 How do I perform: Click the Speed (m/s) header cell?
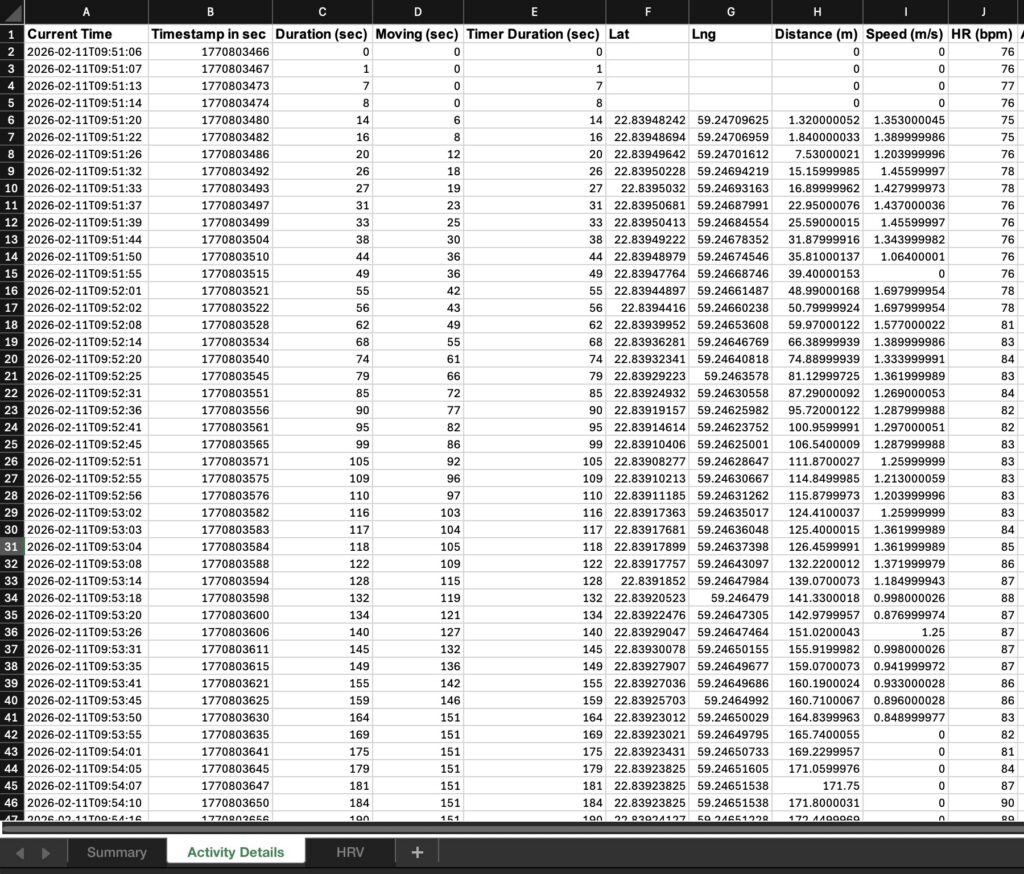coord(905,34)
